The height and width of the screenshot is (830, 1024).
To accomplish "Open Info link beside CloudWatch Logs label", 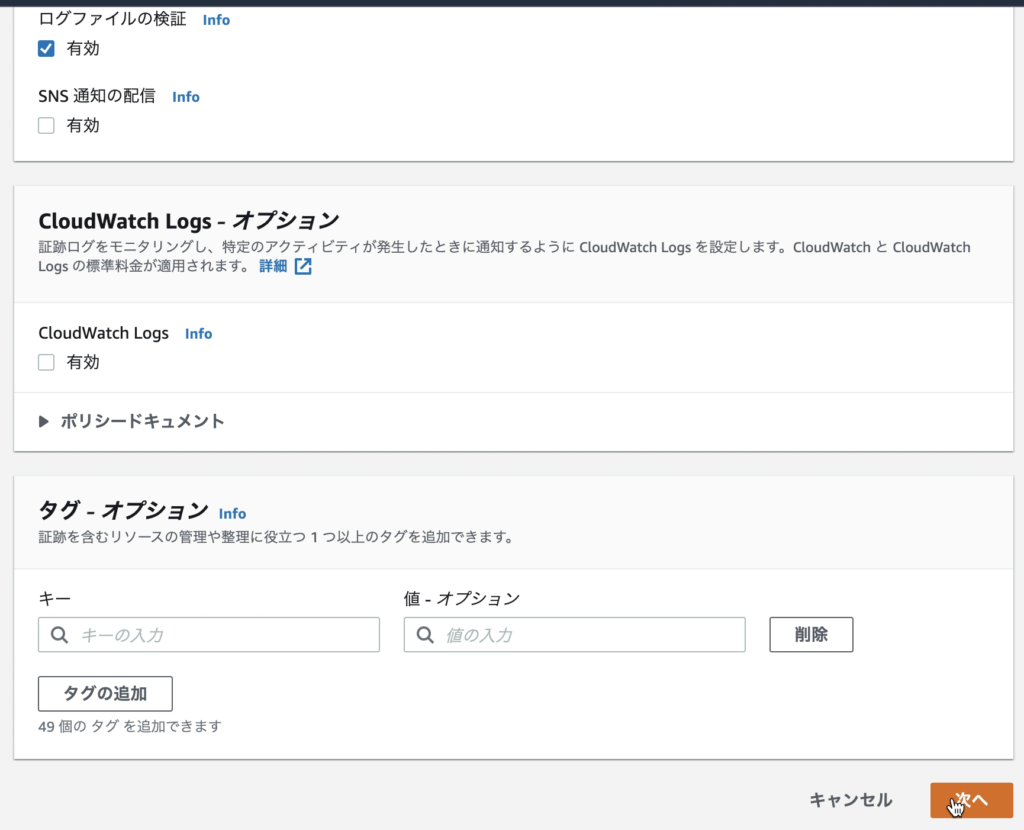I will tap(199, 334).
